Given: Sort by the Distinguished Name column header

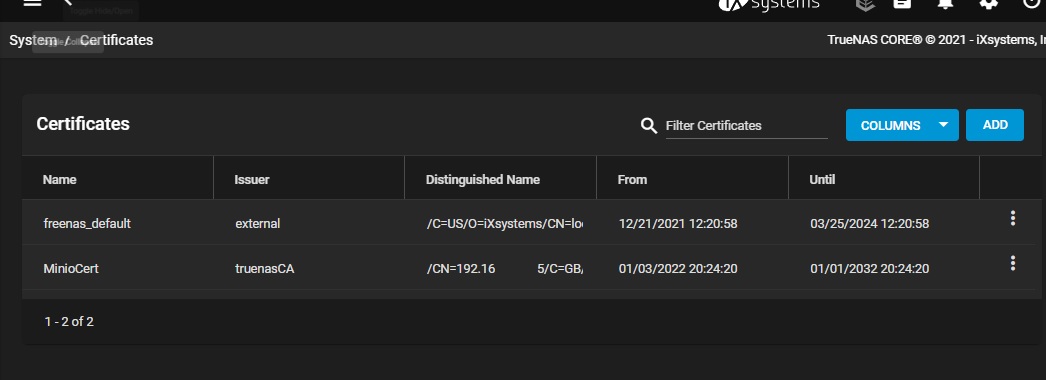Looking at the screenshot, I should tap(483, 179).
